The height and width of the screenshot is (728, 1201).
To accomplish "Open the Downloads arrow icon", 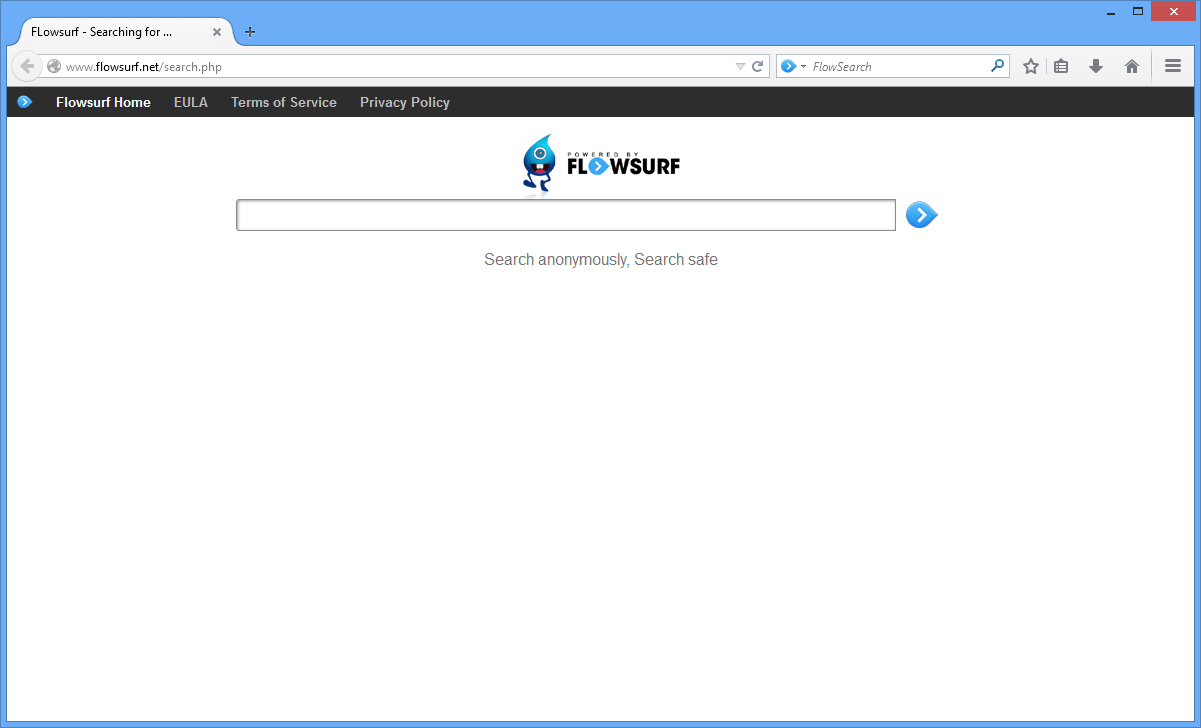I will pos(1096,66).
